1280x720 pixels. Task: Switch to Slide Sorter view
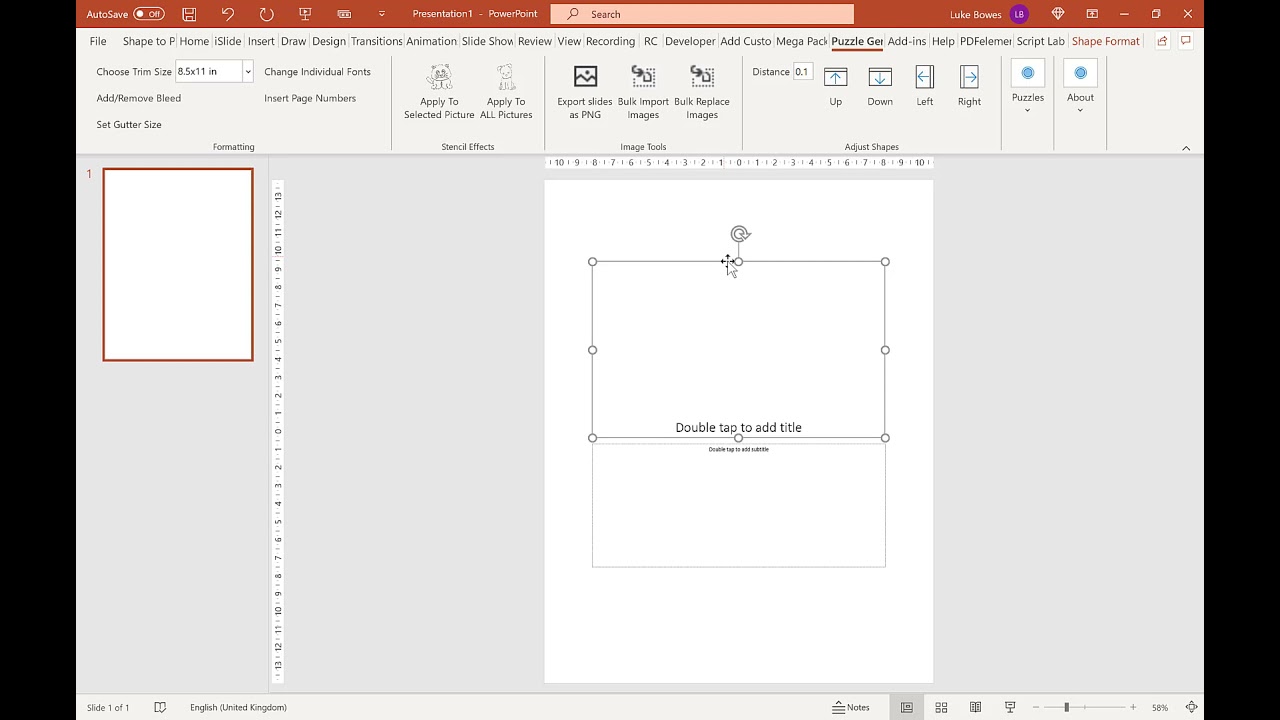(x=941, y=707)
